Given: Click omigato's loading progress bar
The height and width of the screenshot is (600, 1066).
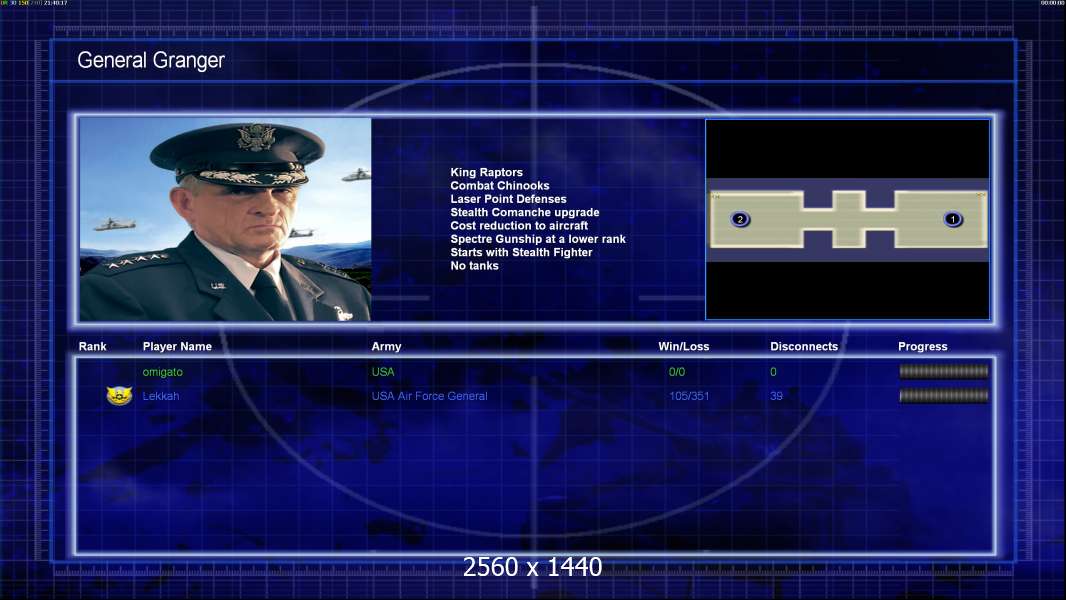Looking at the screenshot, I should pyautogui.click(x=944, y=371).
